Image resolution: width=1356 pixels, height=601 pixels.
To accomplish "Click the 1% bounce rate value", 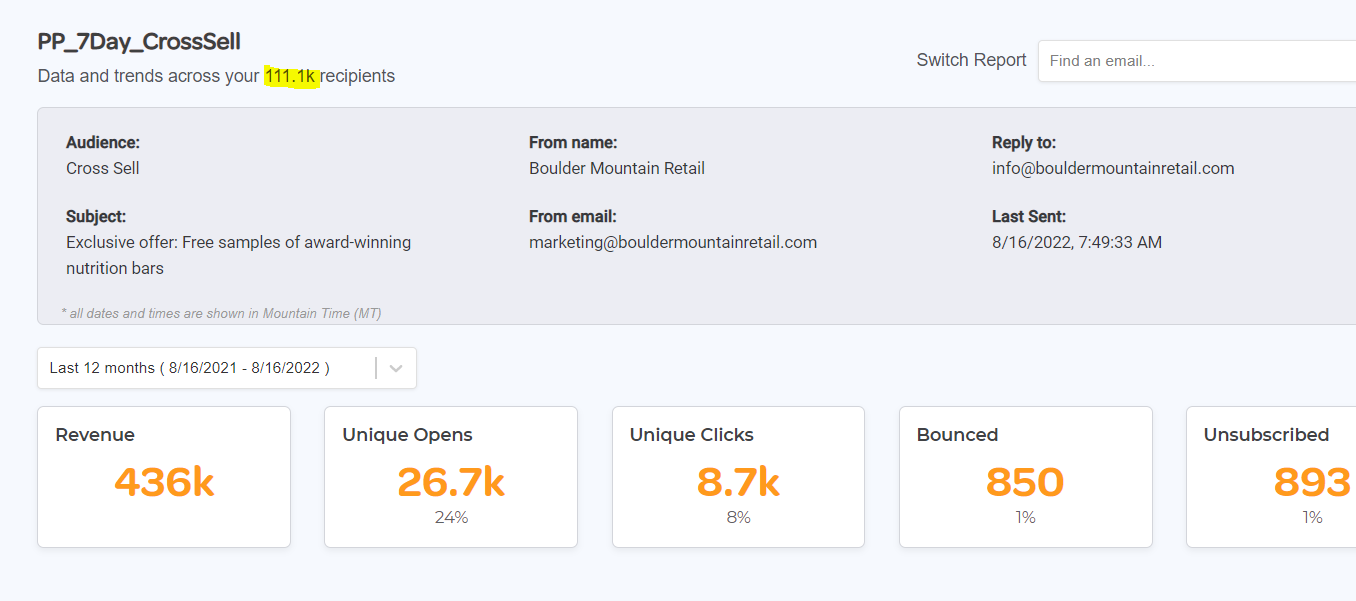I will pos(1025,517).
